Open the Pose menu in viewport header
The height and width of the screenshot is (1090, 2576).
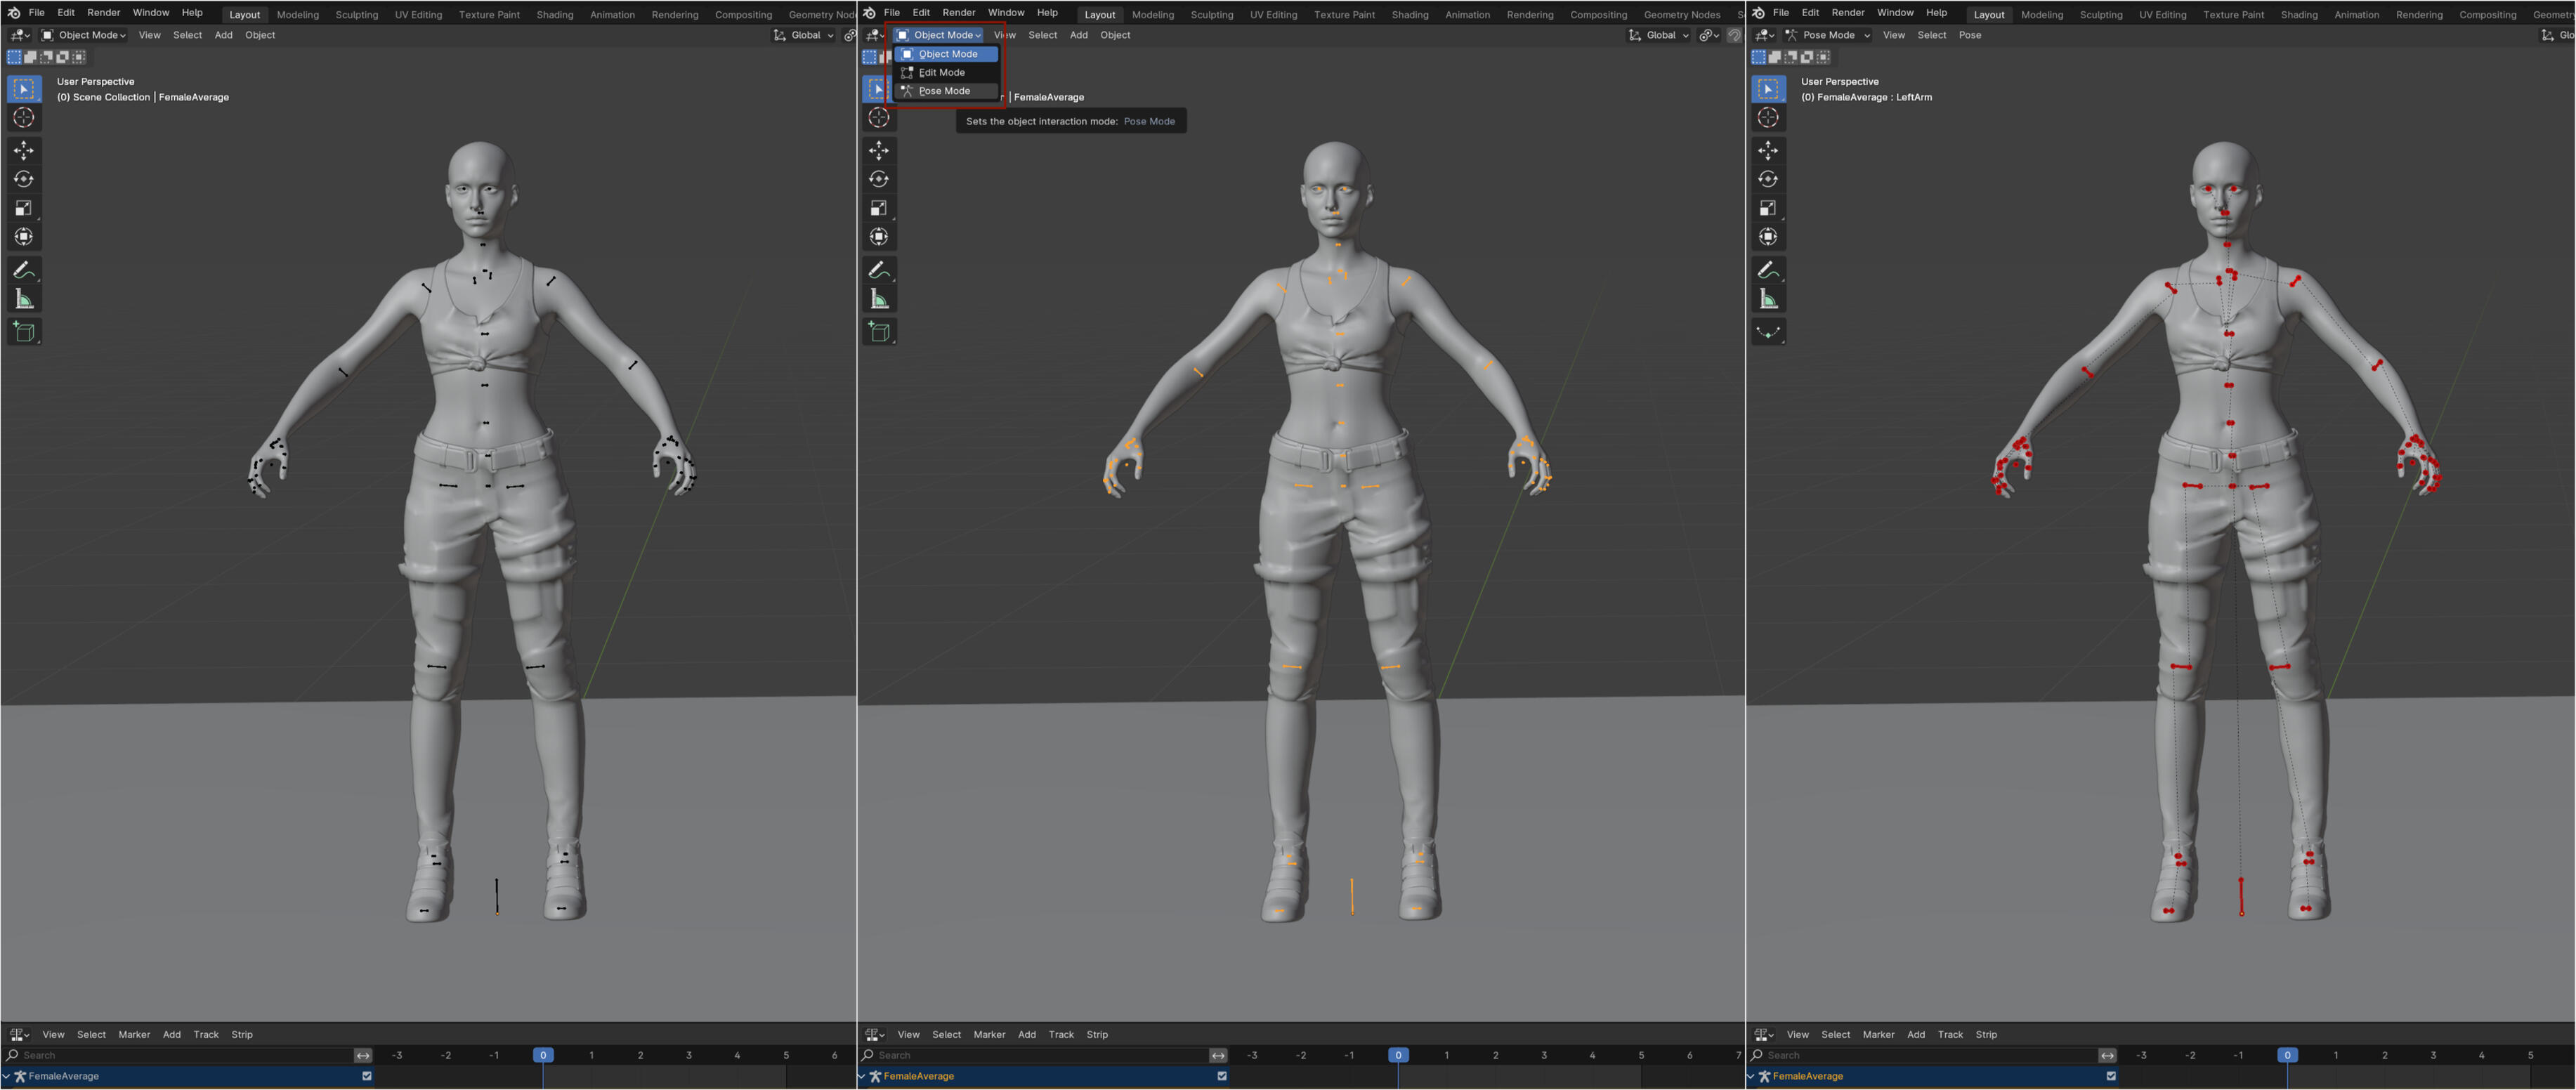[1969, 35]
